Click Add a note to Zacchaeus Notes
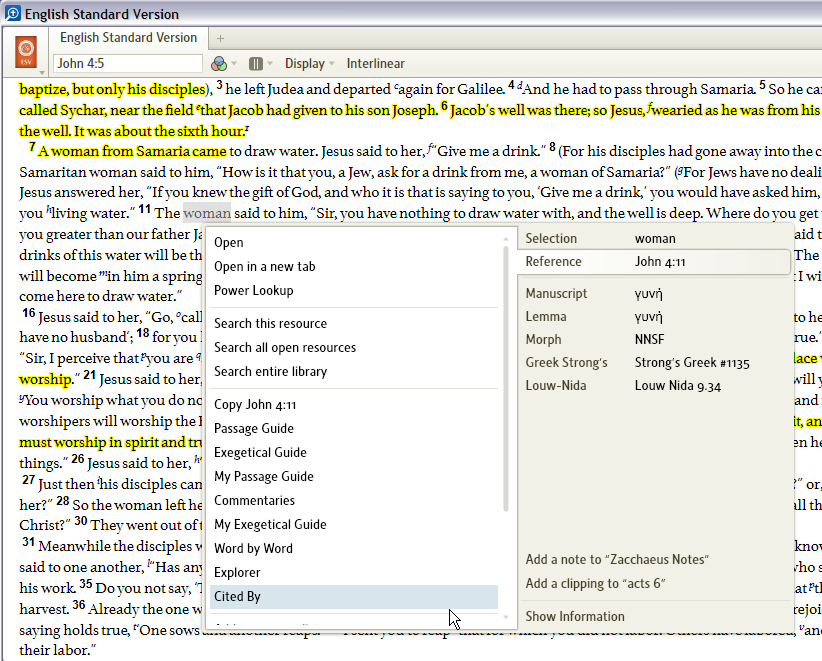822x661 pixels. click(x=617, y=560)
